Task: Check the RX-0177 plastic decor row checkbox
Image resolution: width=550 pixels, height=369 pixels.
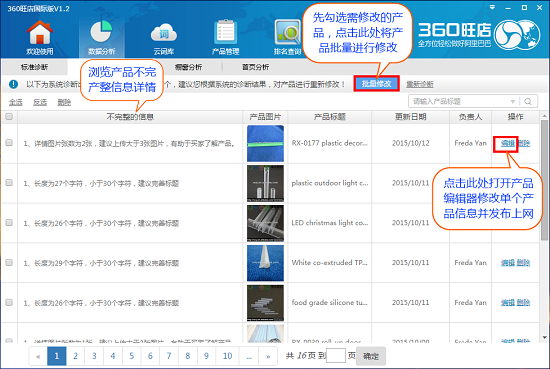Action: click(x=9, y=143)
